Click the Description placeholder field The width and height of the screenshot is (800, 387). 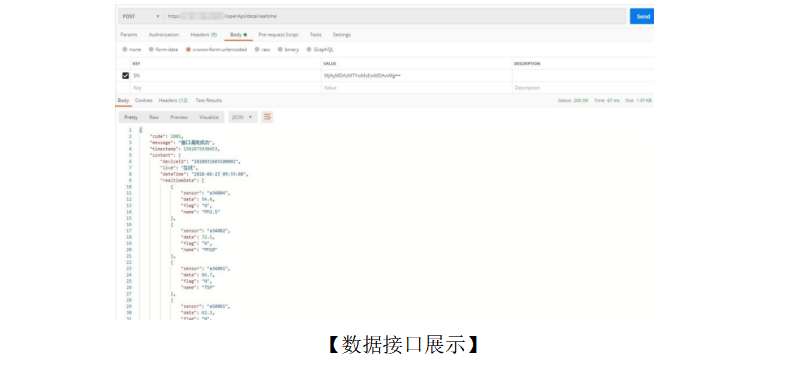tap(583, 88)
